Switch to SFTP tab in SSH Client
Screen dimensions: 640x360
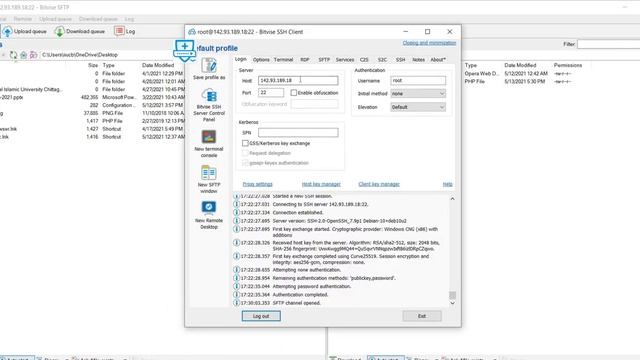tap(324, 60)
